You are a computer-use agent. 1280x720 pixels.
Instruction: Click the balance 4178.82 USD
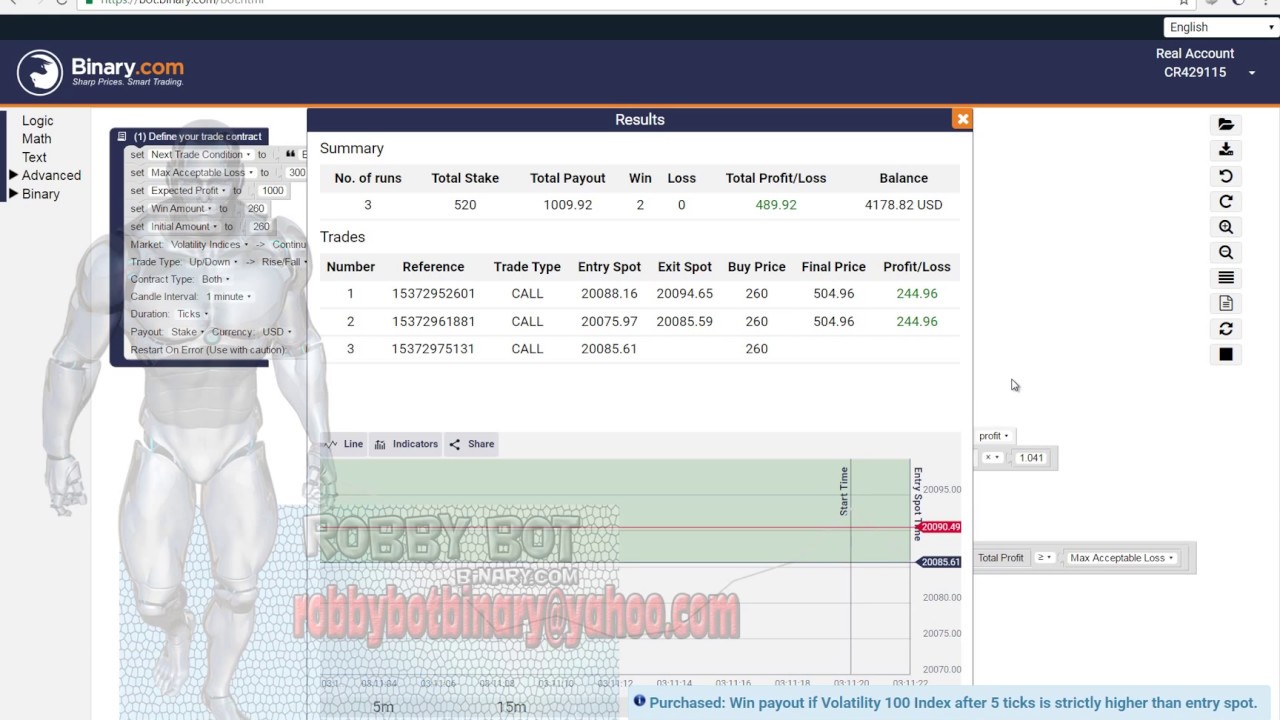[x=903, y=205]
